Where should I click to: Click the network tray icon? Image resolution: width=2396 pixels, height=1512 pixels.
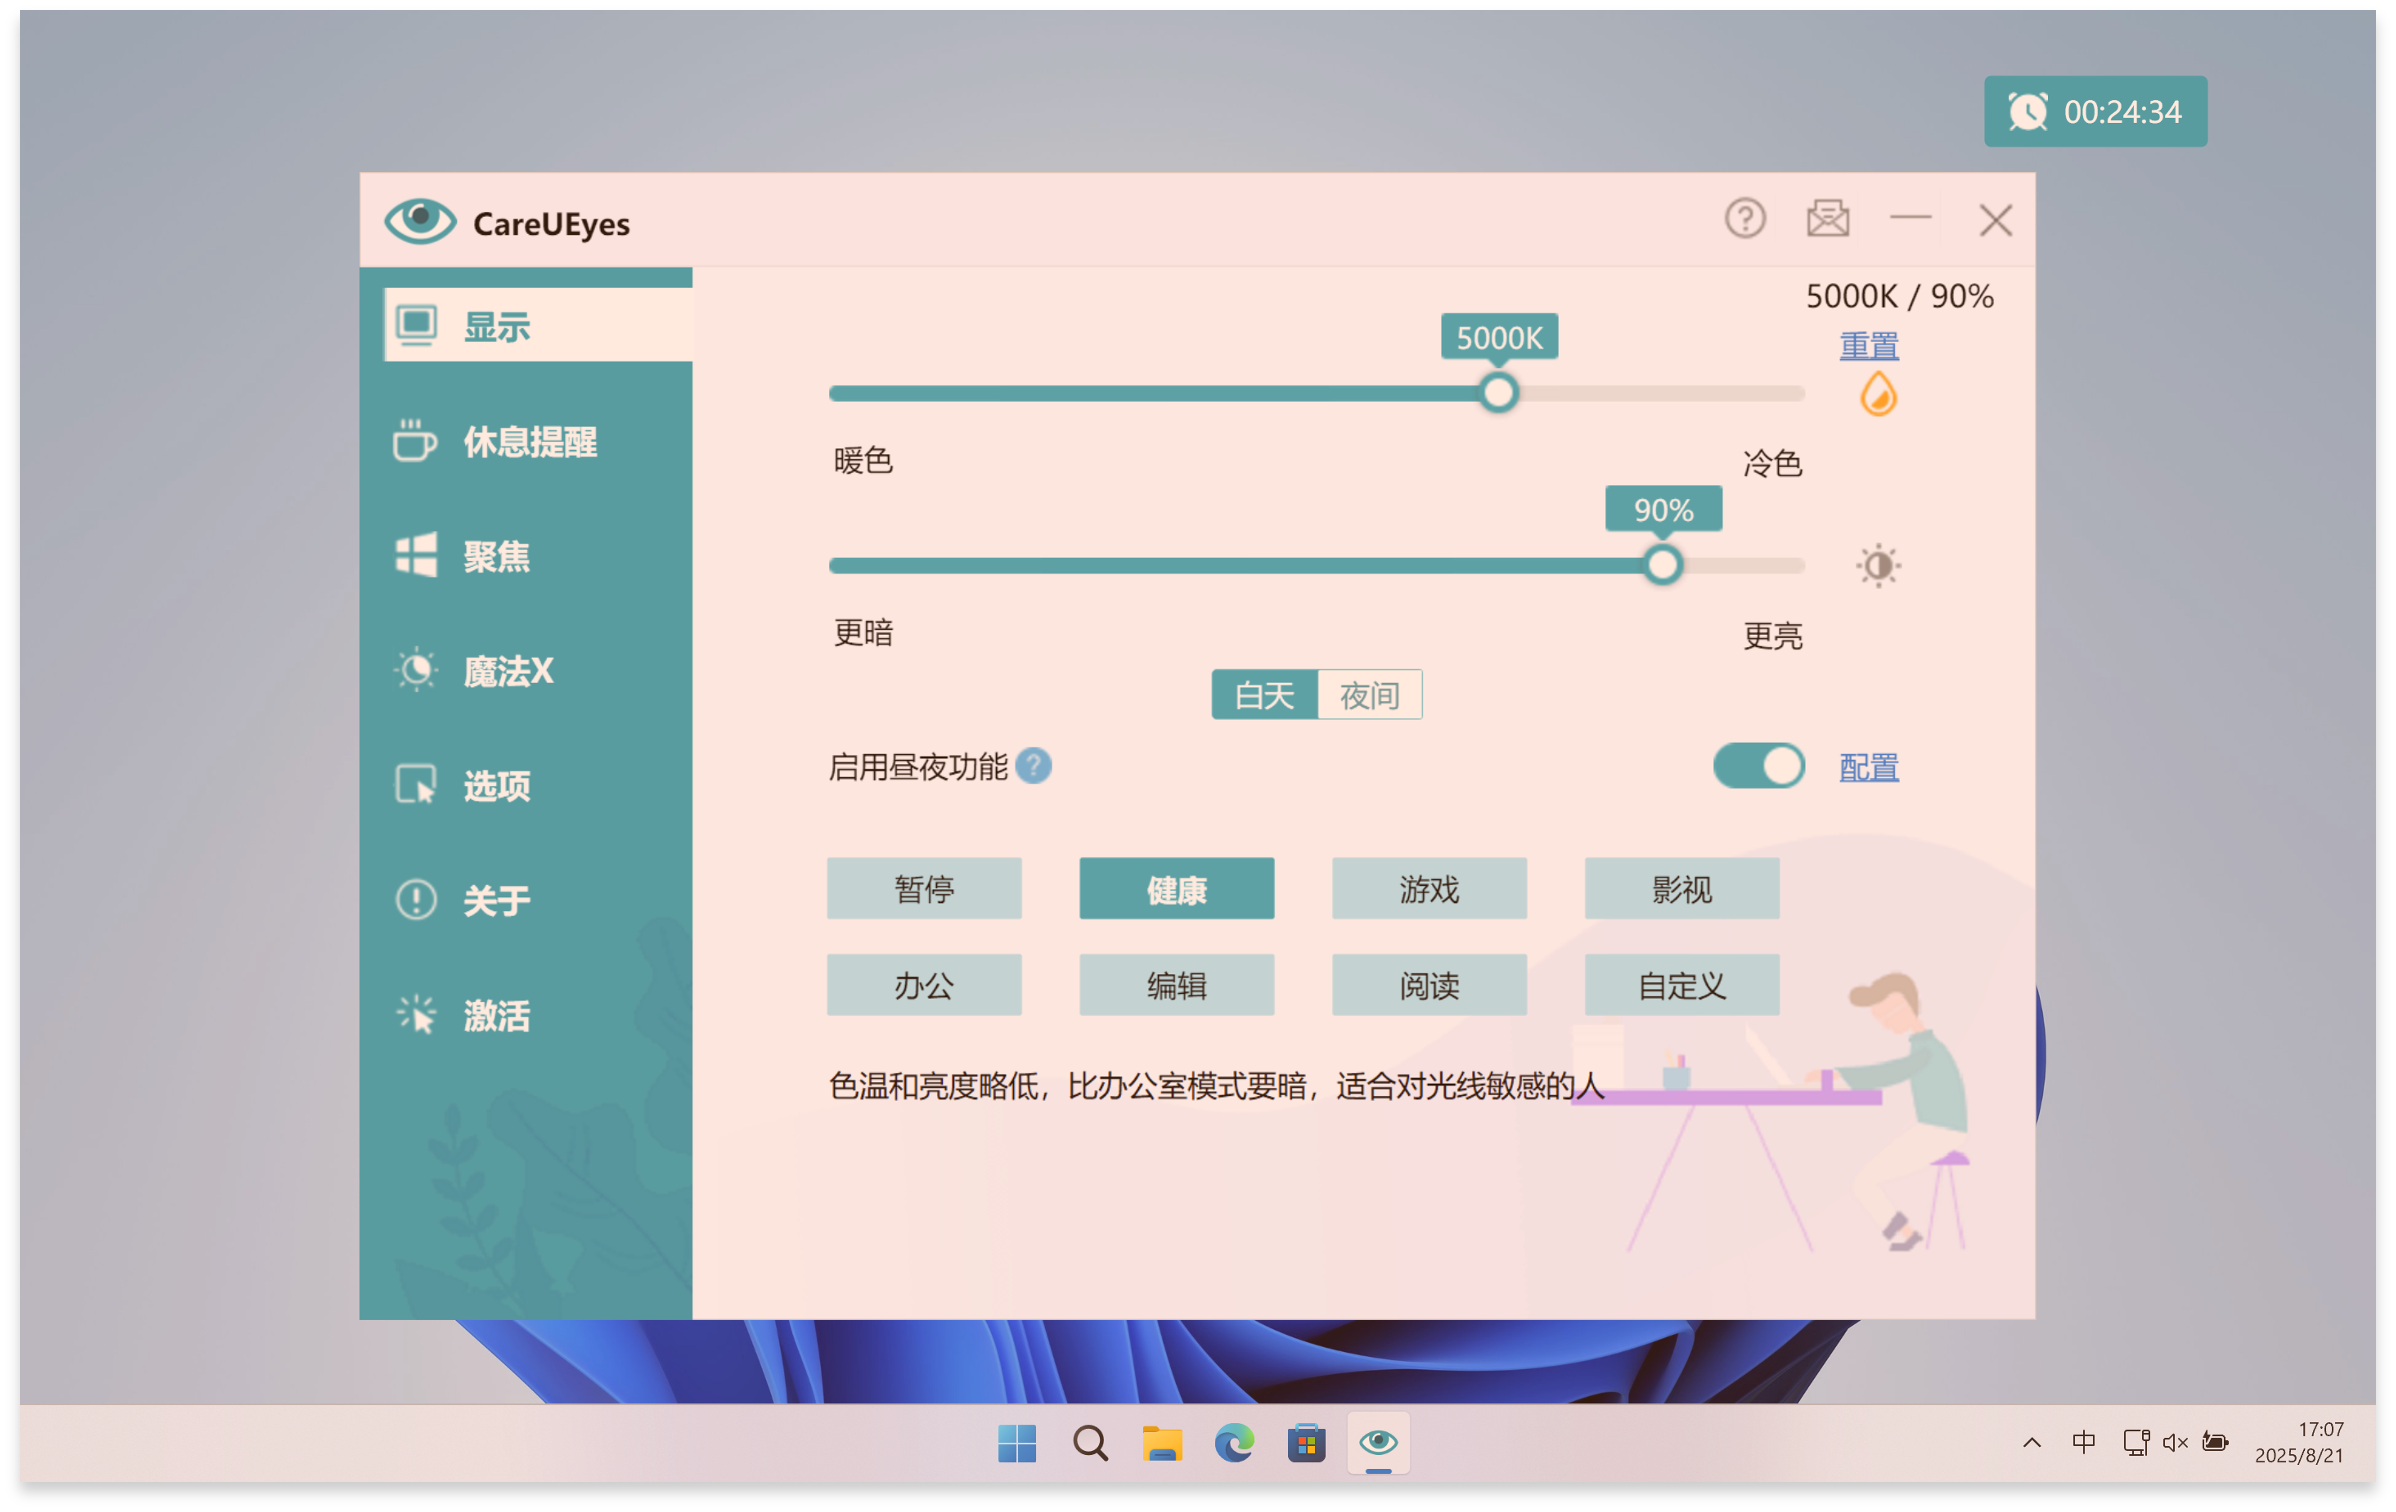click(2135, 1442)
